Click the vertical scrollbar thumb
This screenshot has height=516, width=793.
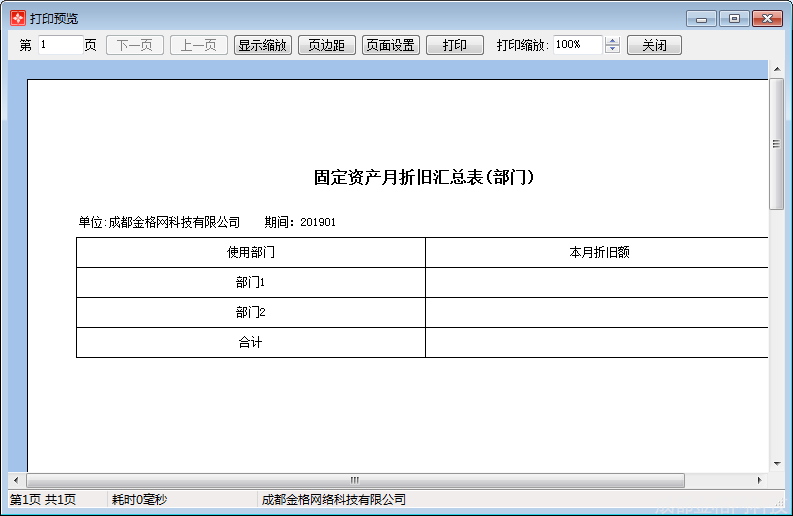[776, 143]
